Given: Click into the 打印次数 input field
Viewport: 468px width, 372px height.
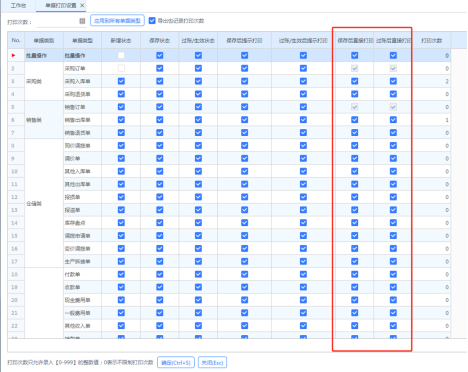Looking at the screenshot, I should [57, 22].
